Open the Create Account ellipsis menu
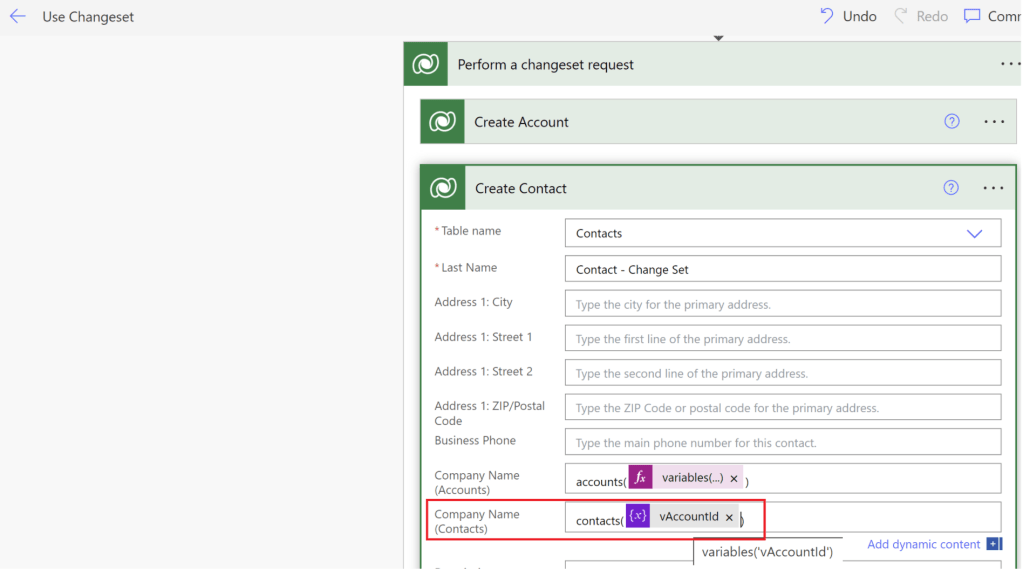 click(x=993, y=122)
